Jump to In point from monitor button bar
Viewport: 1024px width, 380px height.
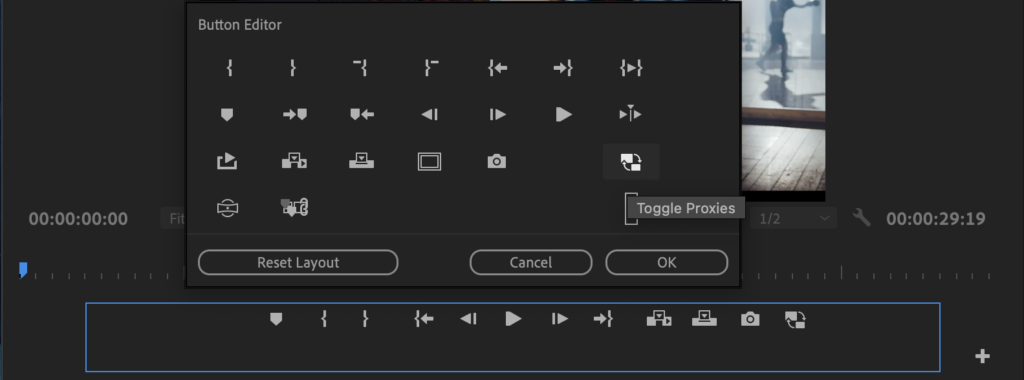[424, 319]
